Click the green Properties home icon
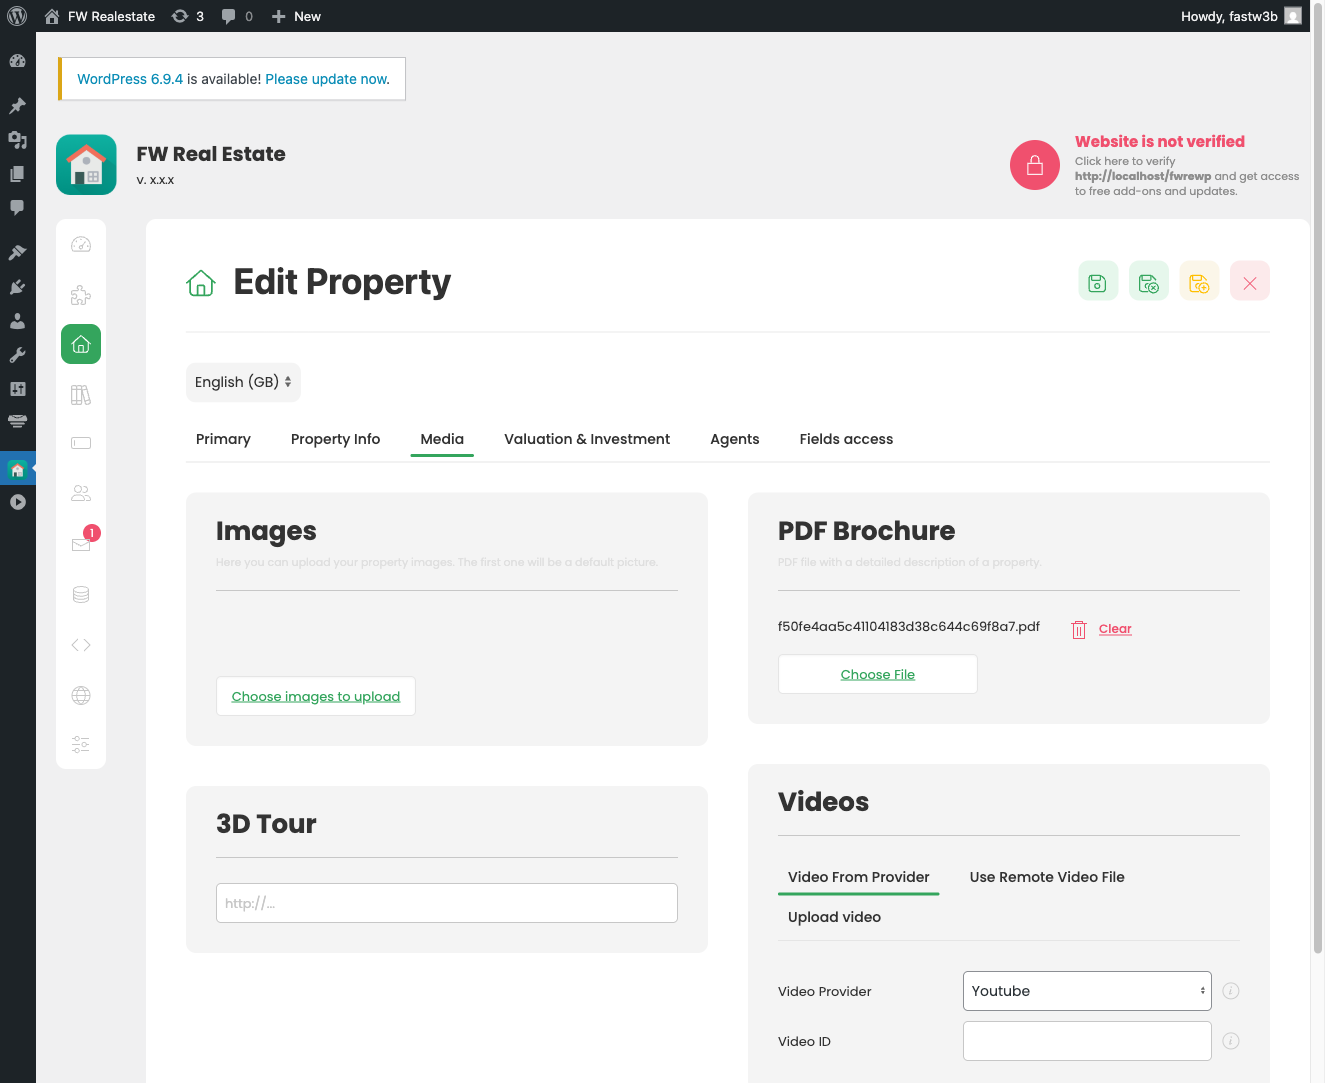Image resolution: width=1325 pixels, height=1083 pixels. click(80, 344)
